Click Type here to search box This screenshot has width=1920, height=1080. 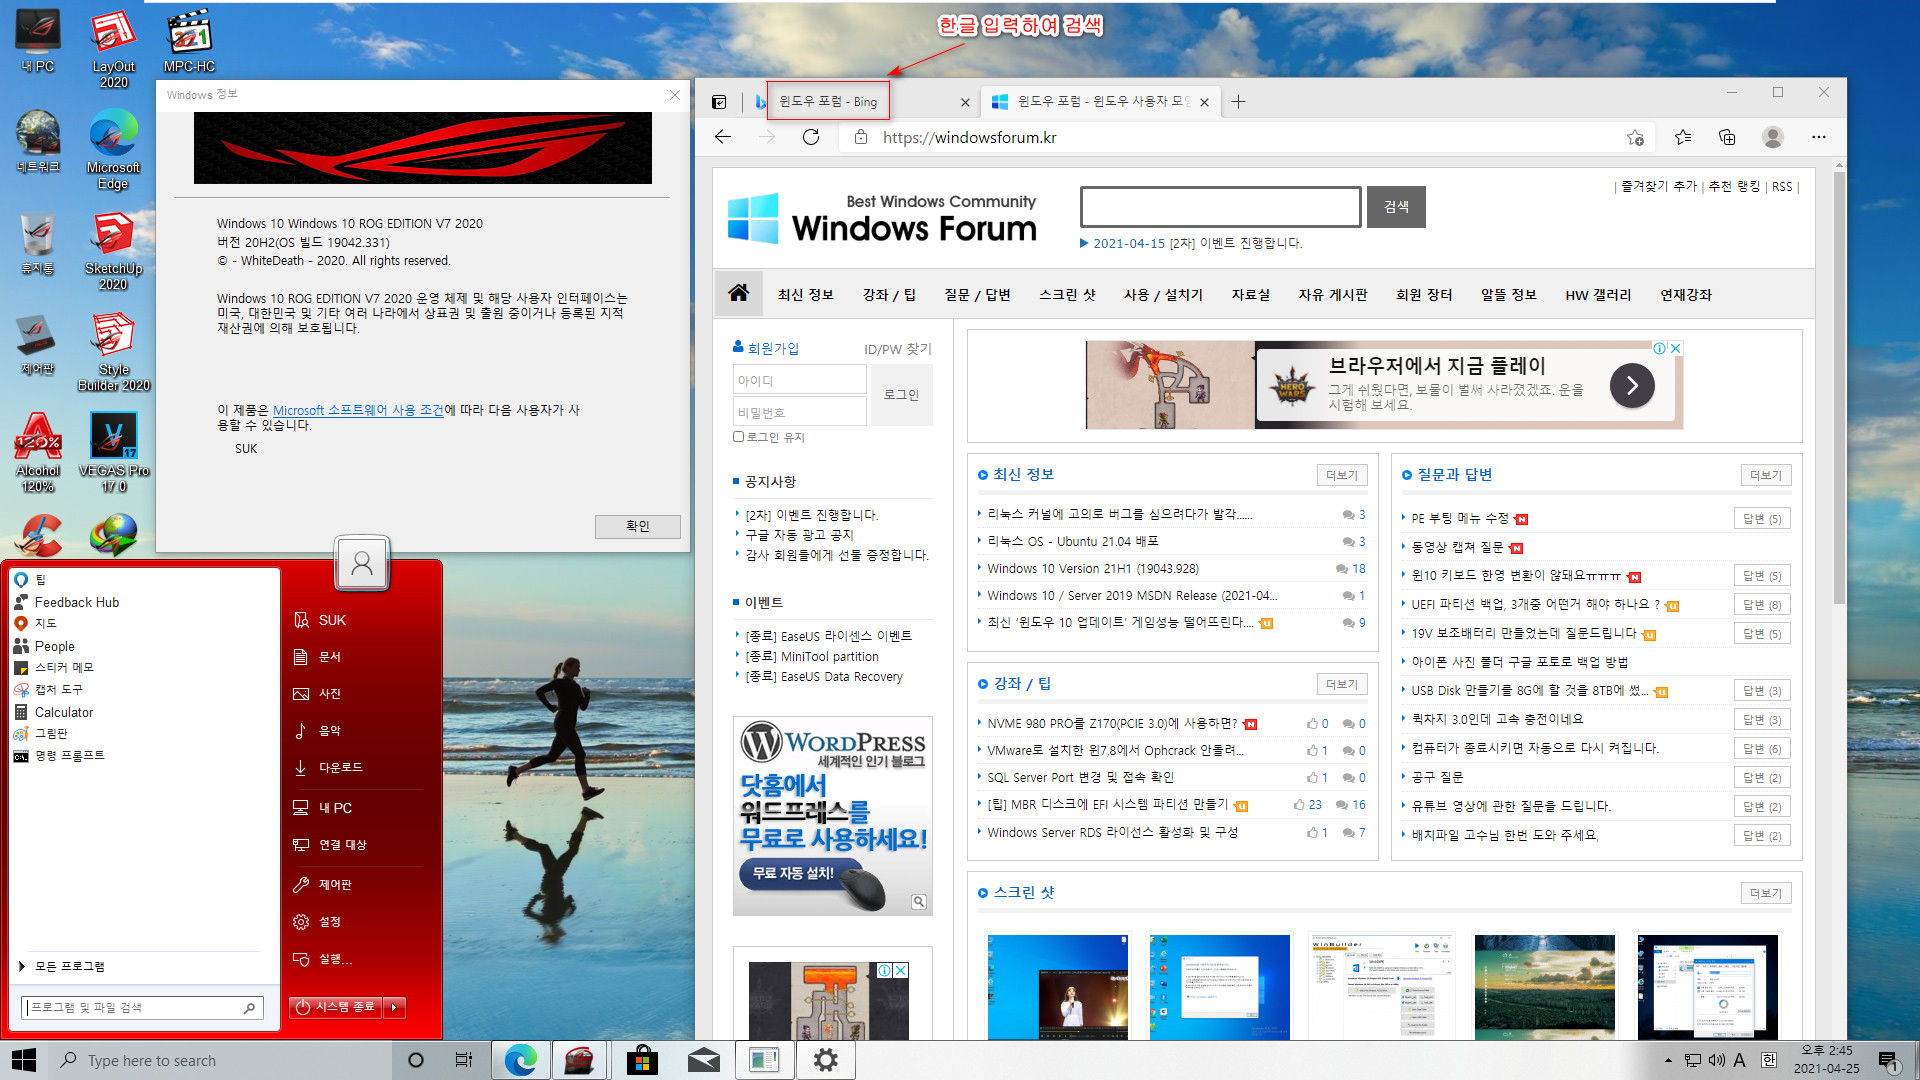220,1060
